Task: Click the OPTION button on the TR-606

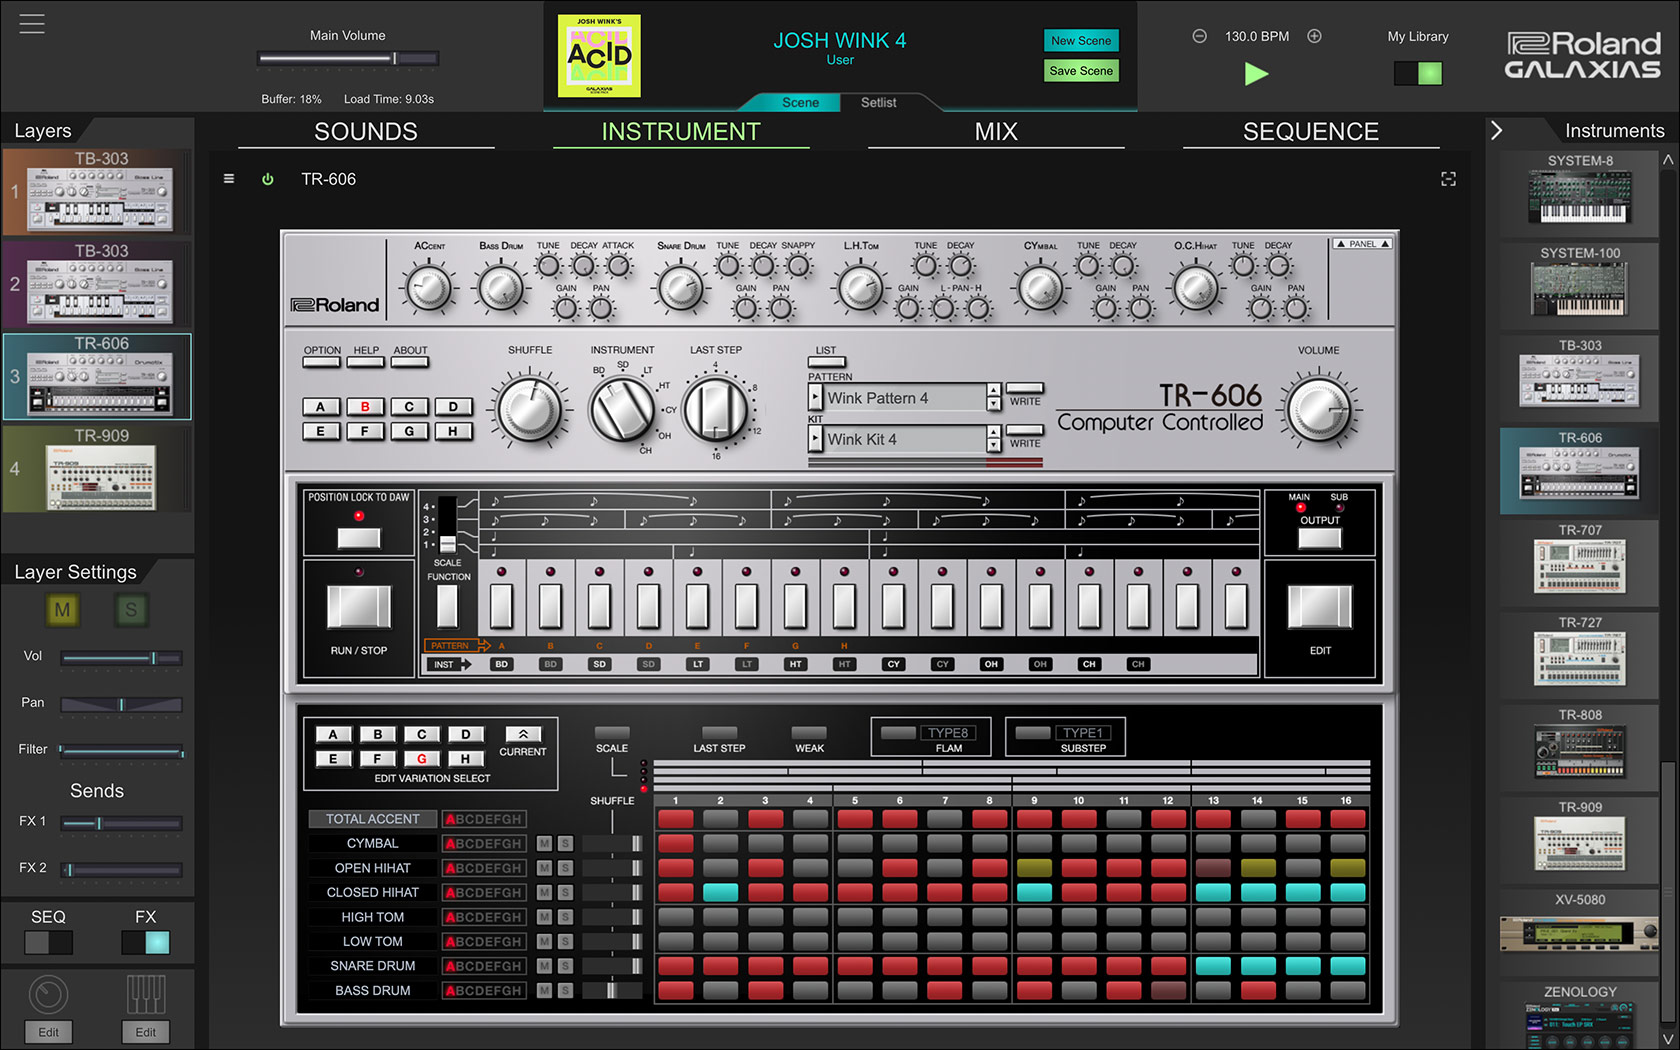Action: click(322, 362)
